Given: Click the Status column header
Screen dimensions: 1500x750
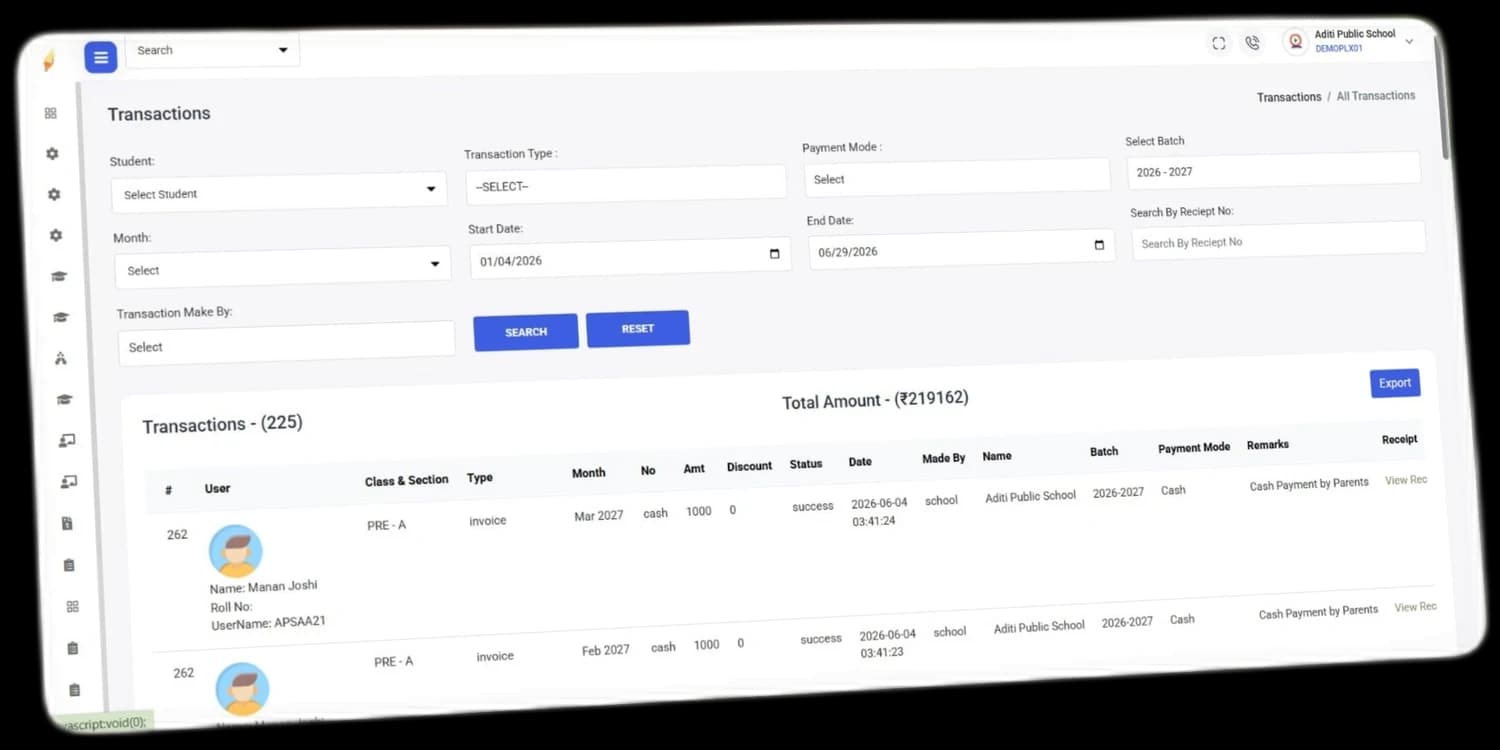Looking at the screenshot, I should tap(806, 464).
